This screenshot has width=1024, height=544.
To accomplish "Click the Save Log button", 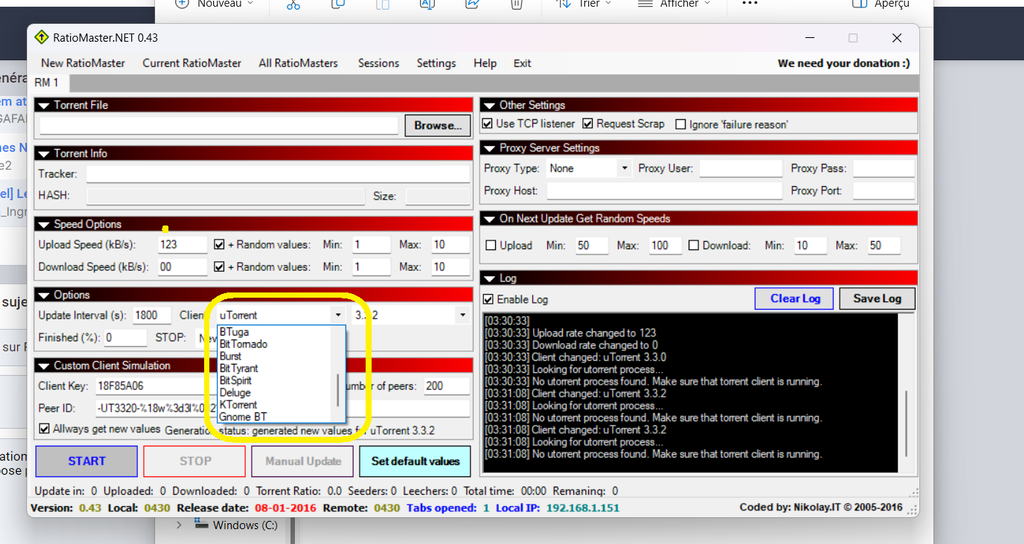I will (877, 298).
